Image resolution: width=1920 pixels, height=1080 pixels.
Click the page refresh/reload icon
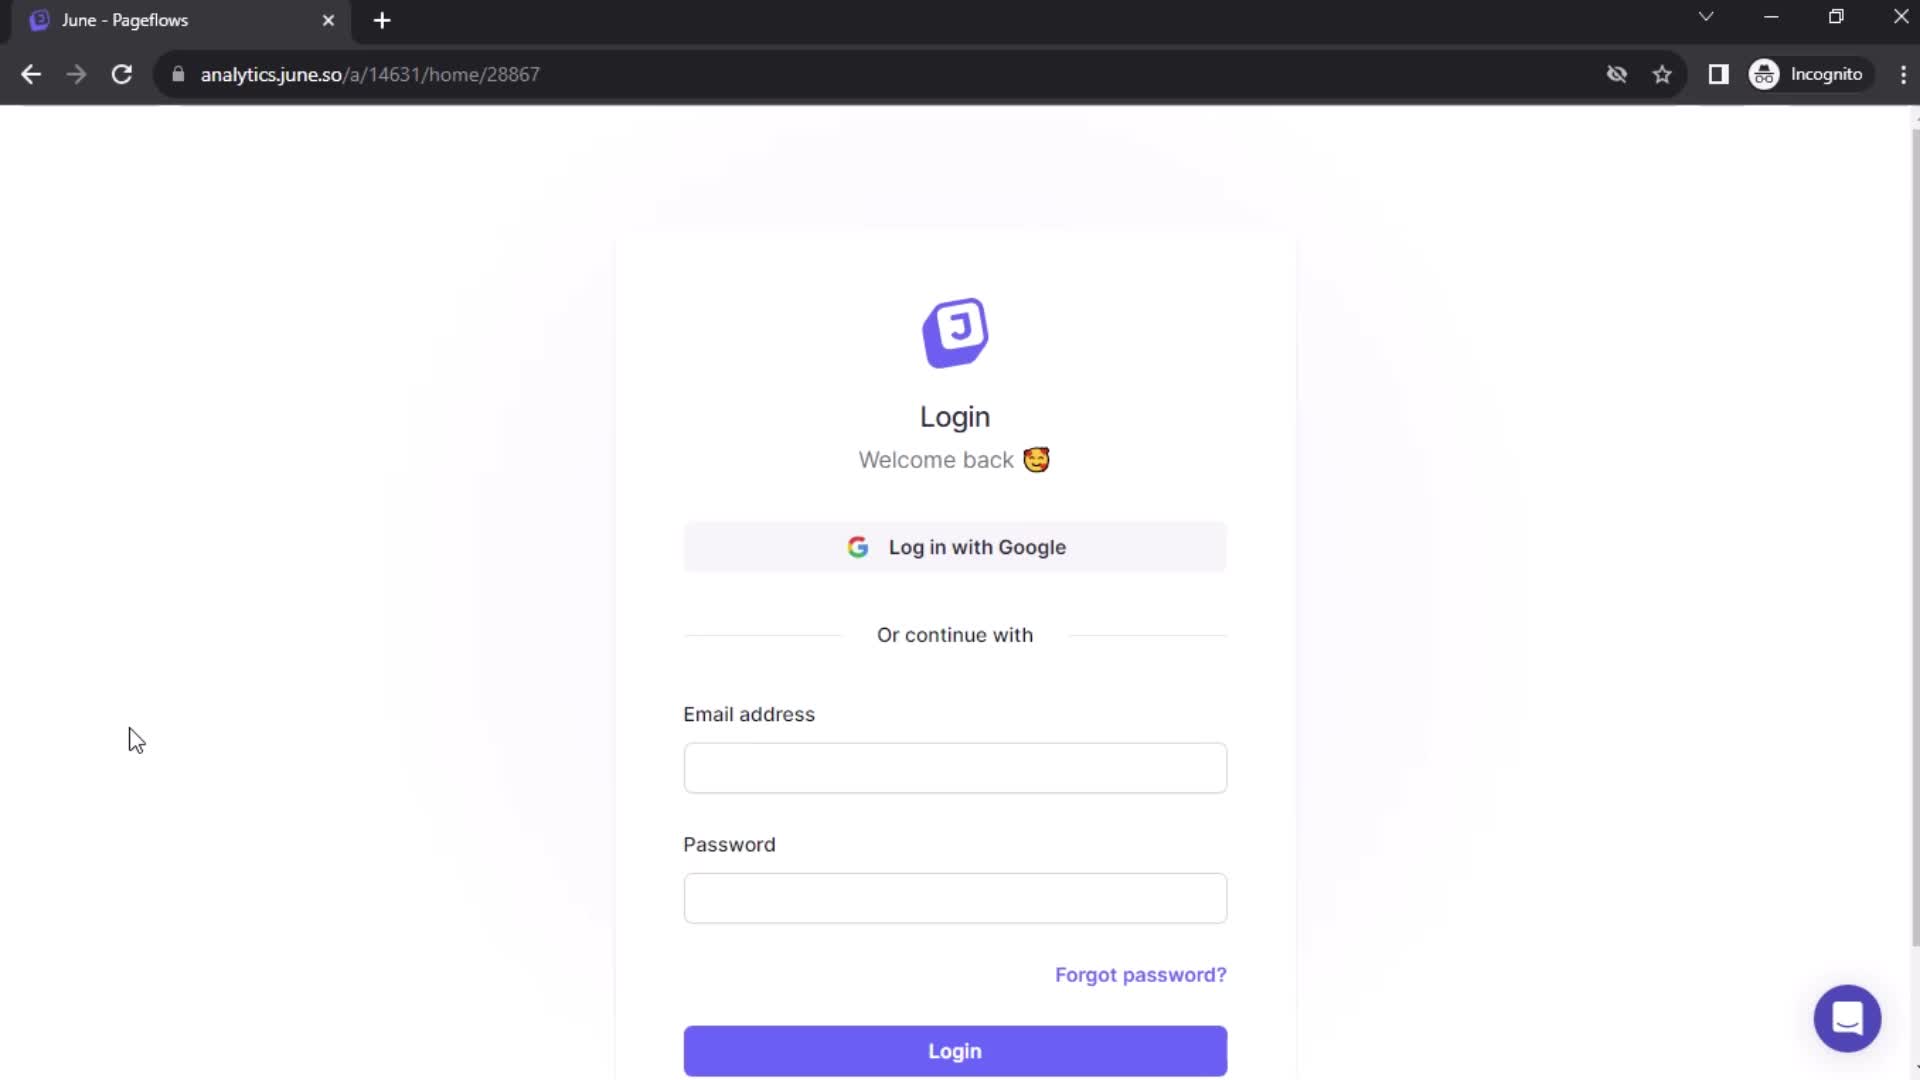click(x=120, y=73)
